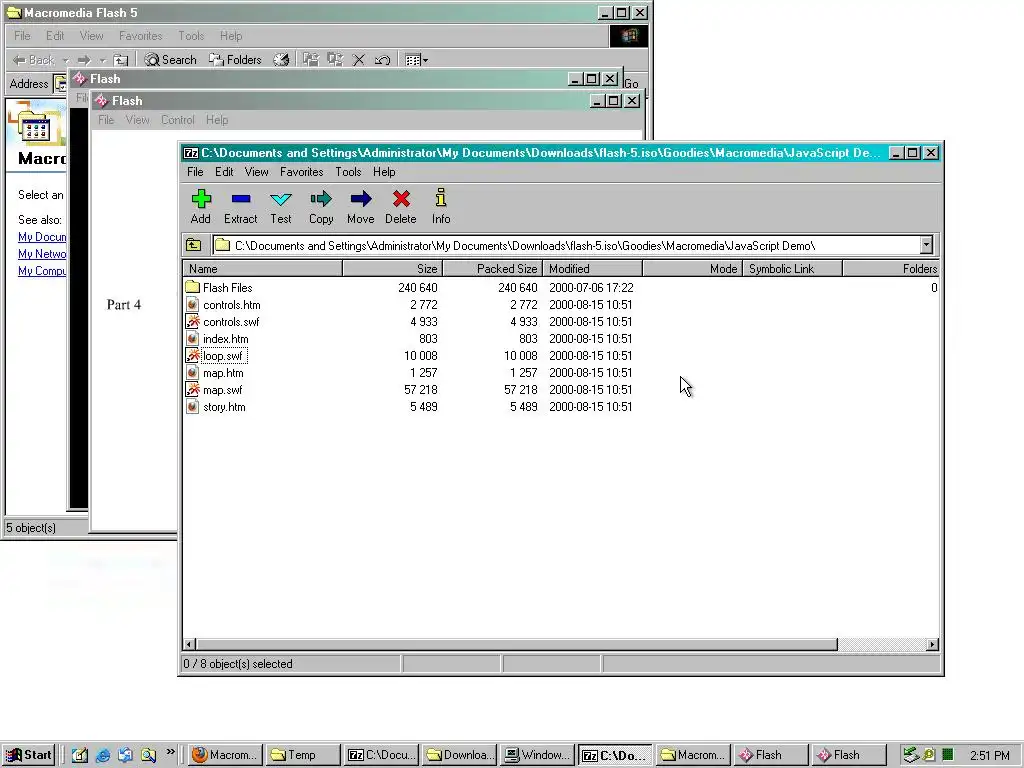
Task: Click History icon in Explorer toolbar
Action: pyautogui.click(x=281, y=59)
